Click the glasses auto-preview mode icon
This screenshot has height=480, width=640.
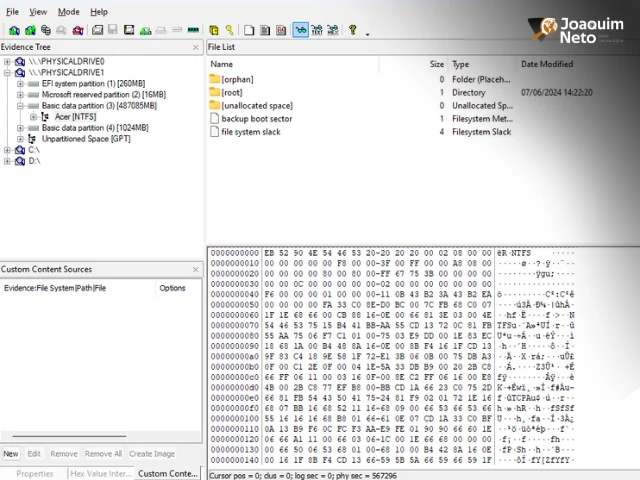point(300,31)
